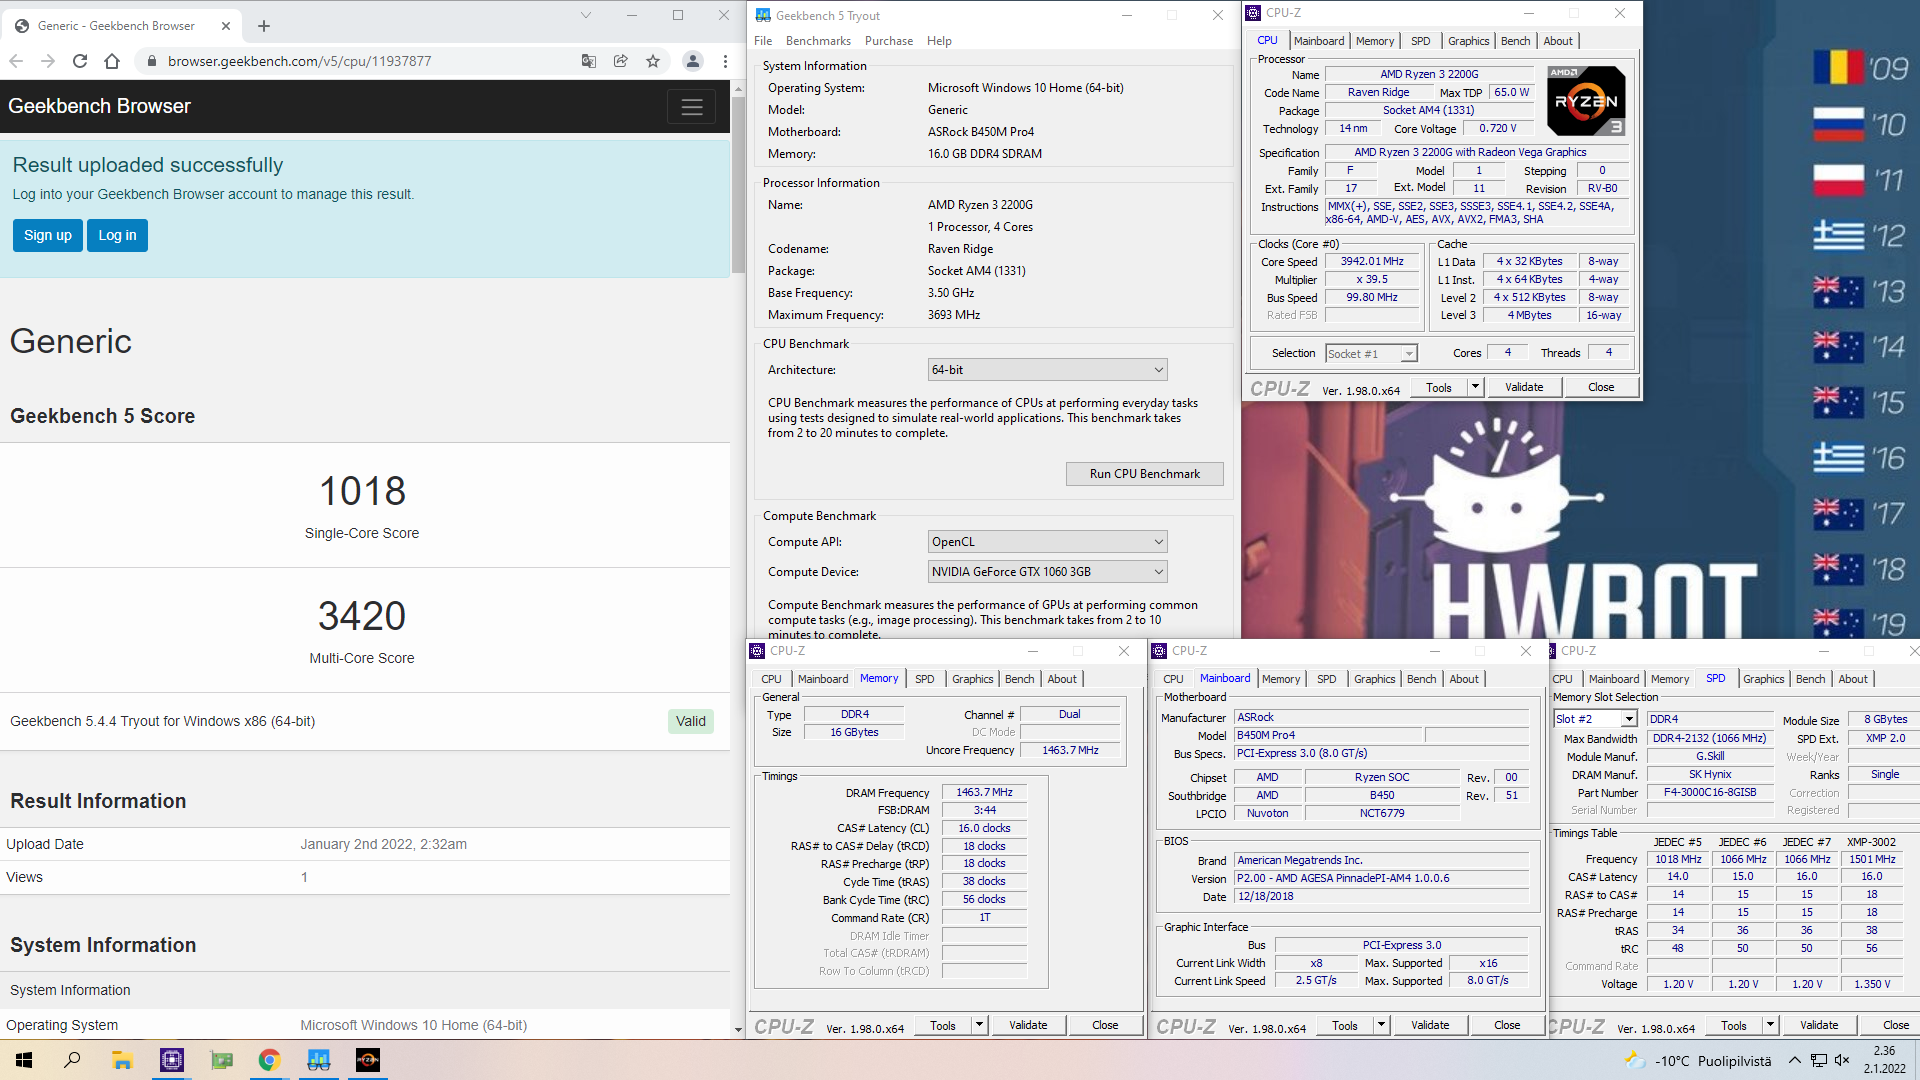Click Close button in CPU-Z Memory window

[x=1105, y=1025]
